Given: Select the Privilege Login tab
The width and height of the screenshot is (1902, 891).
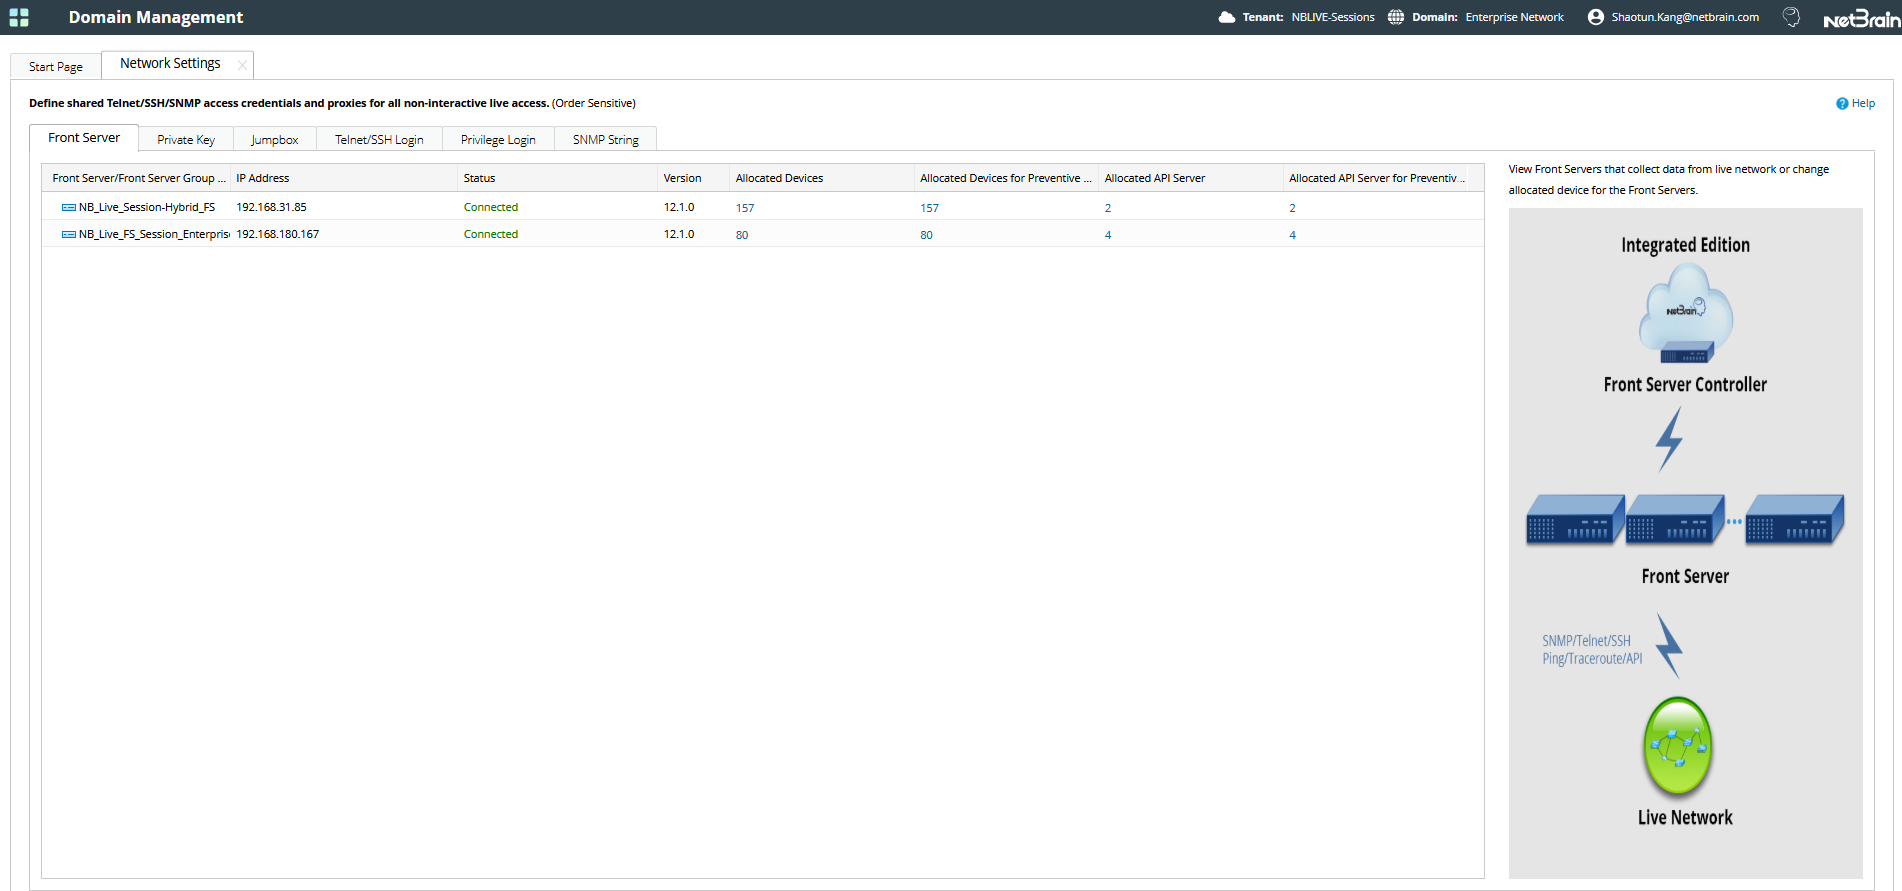Looking at the screenshot, I should (498, 140).
